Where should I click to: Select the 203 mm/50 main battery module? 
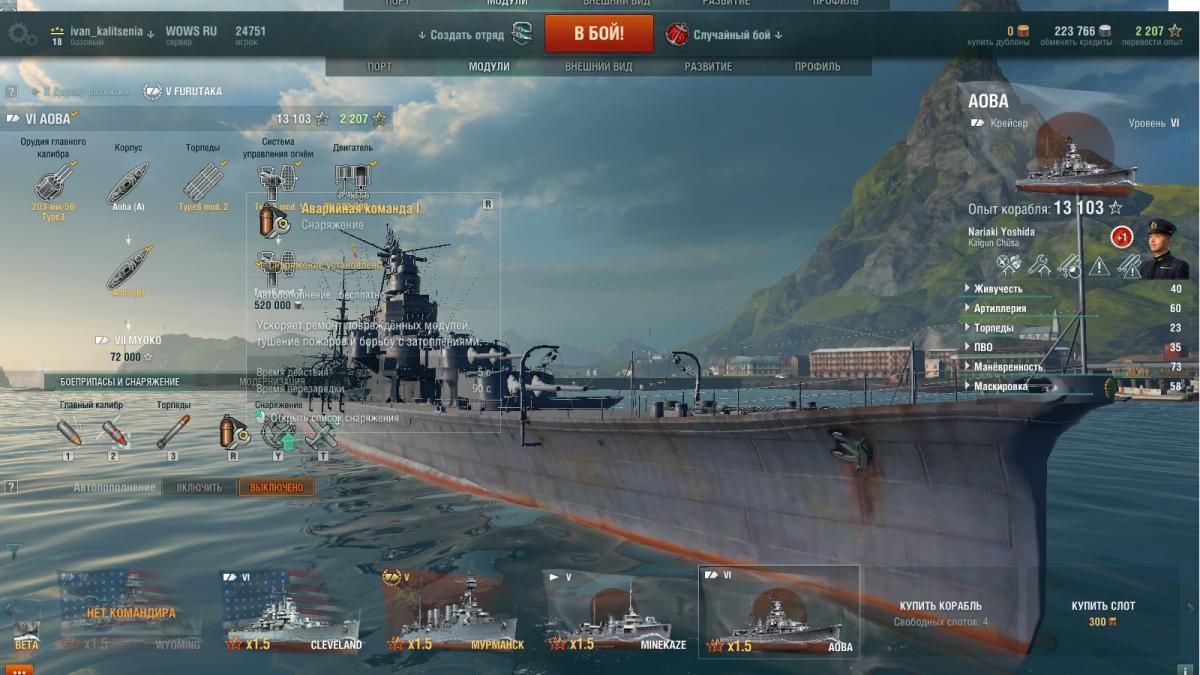tap(52, 184)
